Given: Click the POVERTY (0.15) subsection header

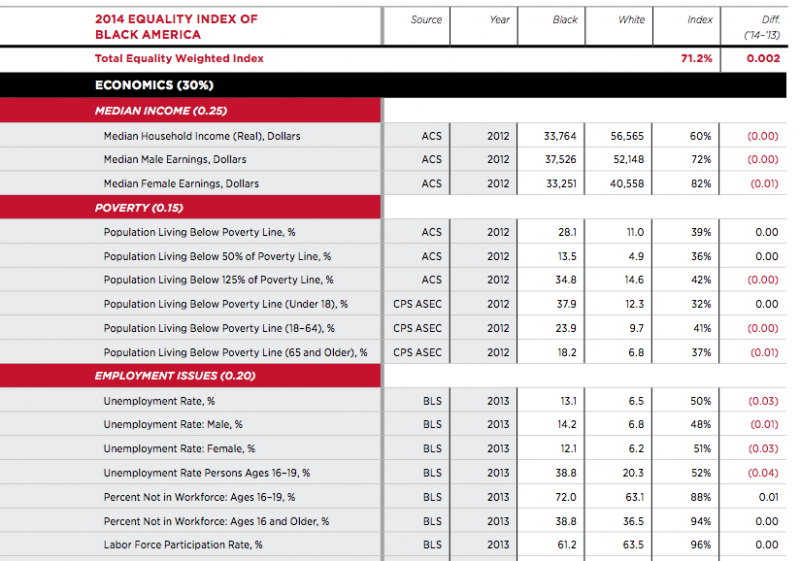Looking at the screenshot, I should [x=138, y=208].
